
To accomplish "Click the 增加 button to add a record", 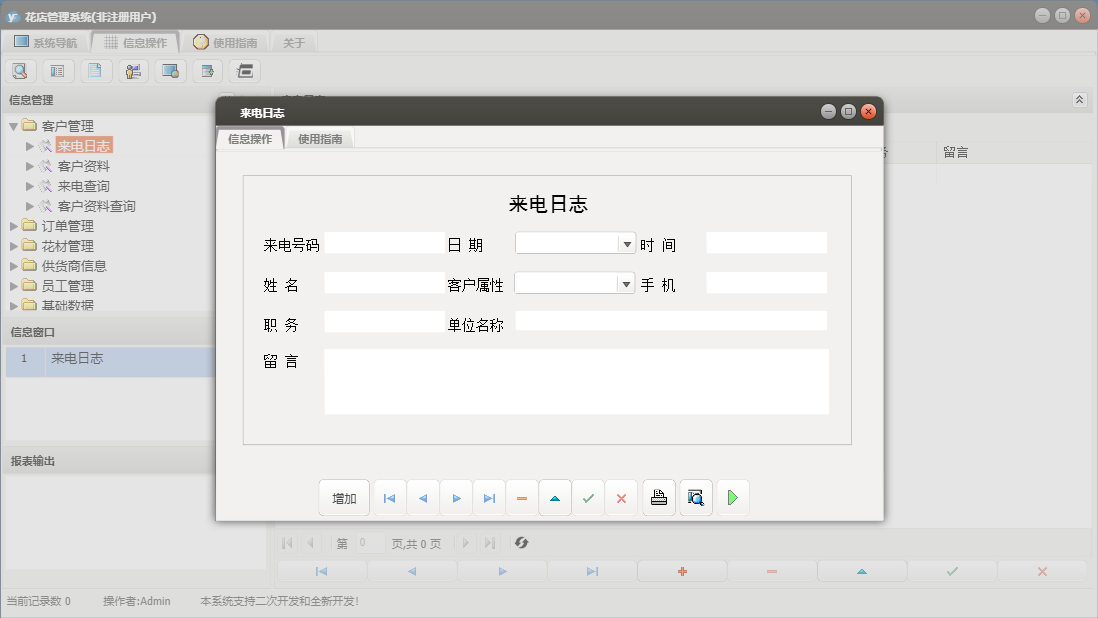I will pos(344,497).
